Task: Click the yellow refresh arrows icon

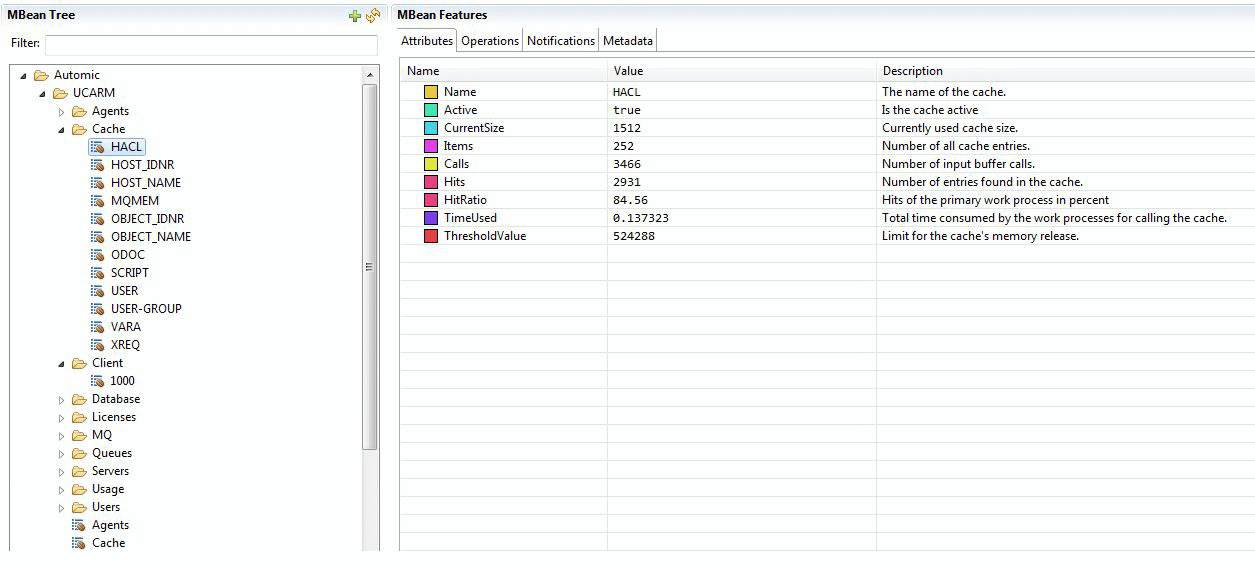Action: click(x=373, y=15)
